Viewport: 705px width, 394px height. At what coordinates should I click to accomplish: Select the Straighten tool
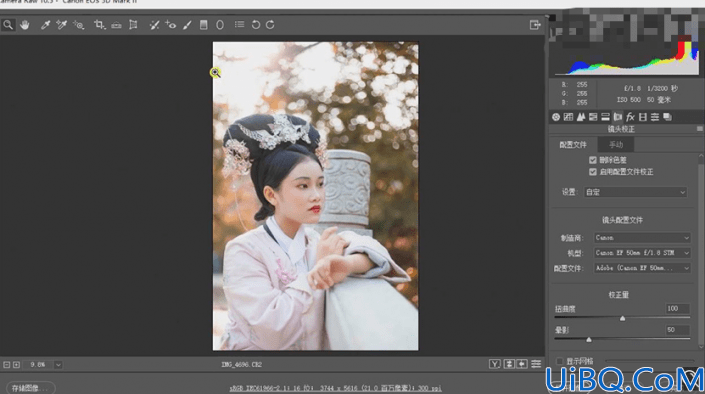[x=116, y=25]
